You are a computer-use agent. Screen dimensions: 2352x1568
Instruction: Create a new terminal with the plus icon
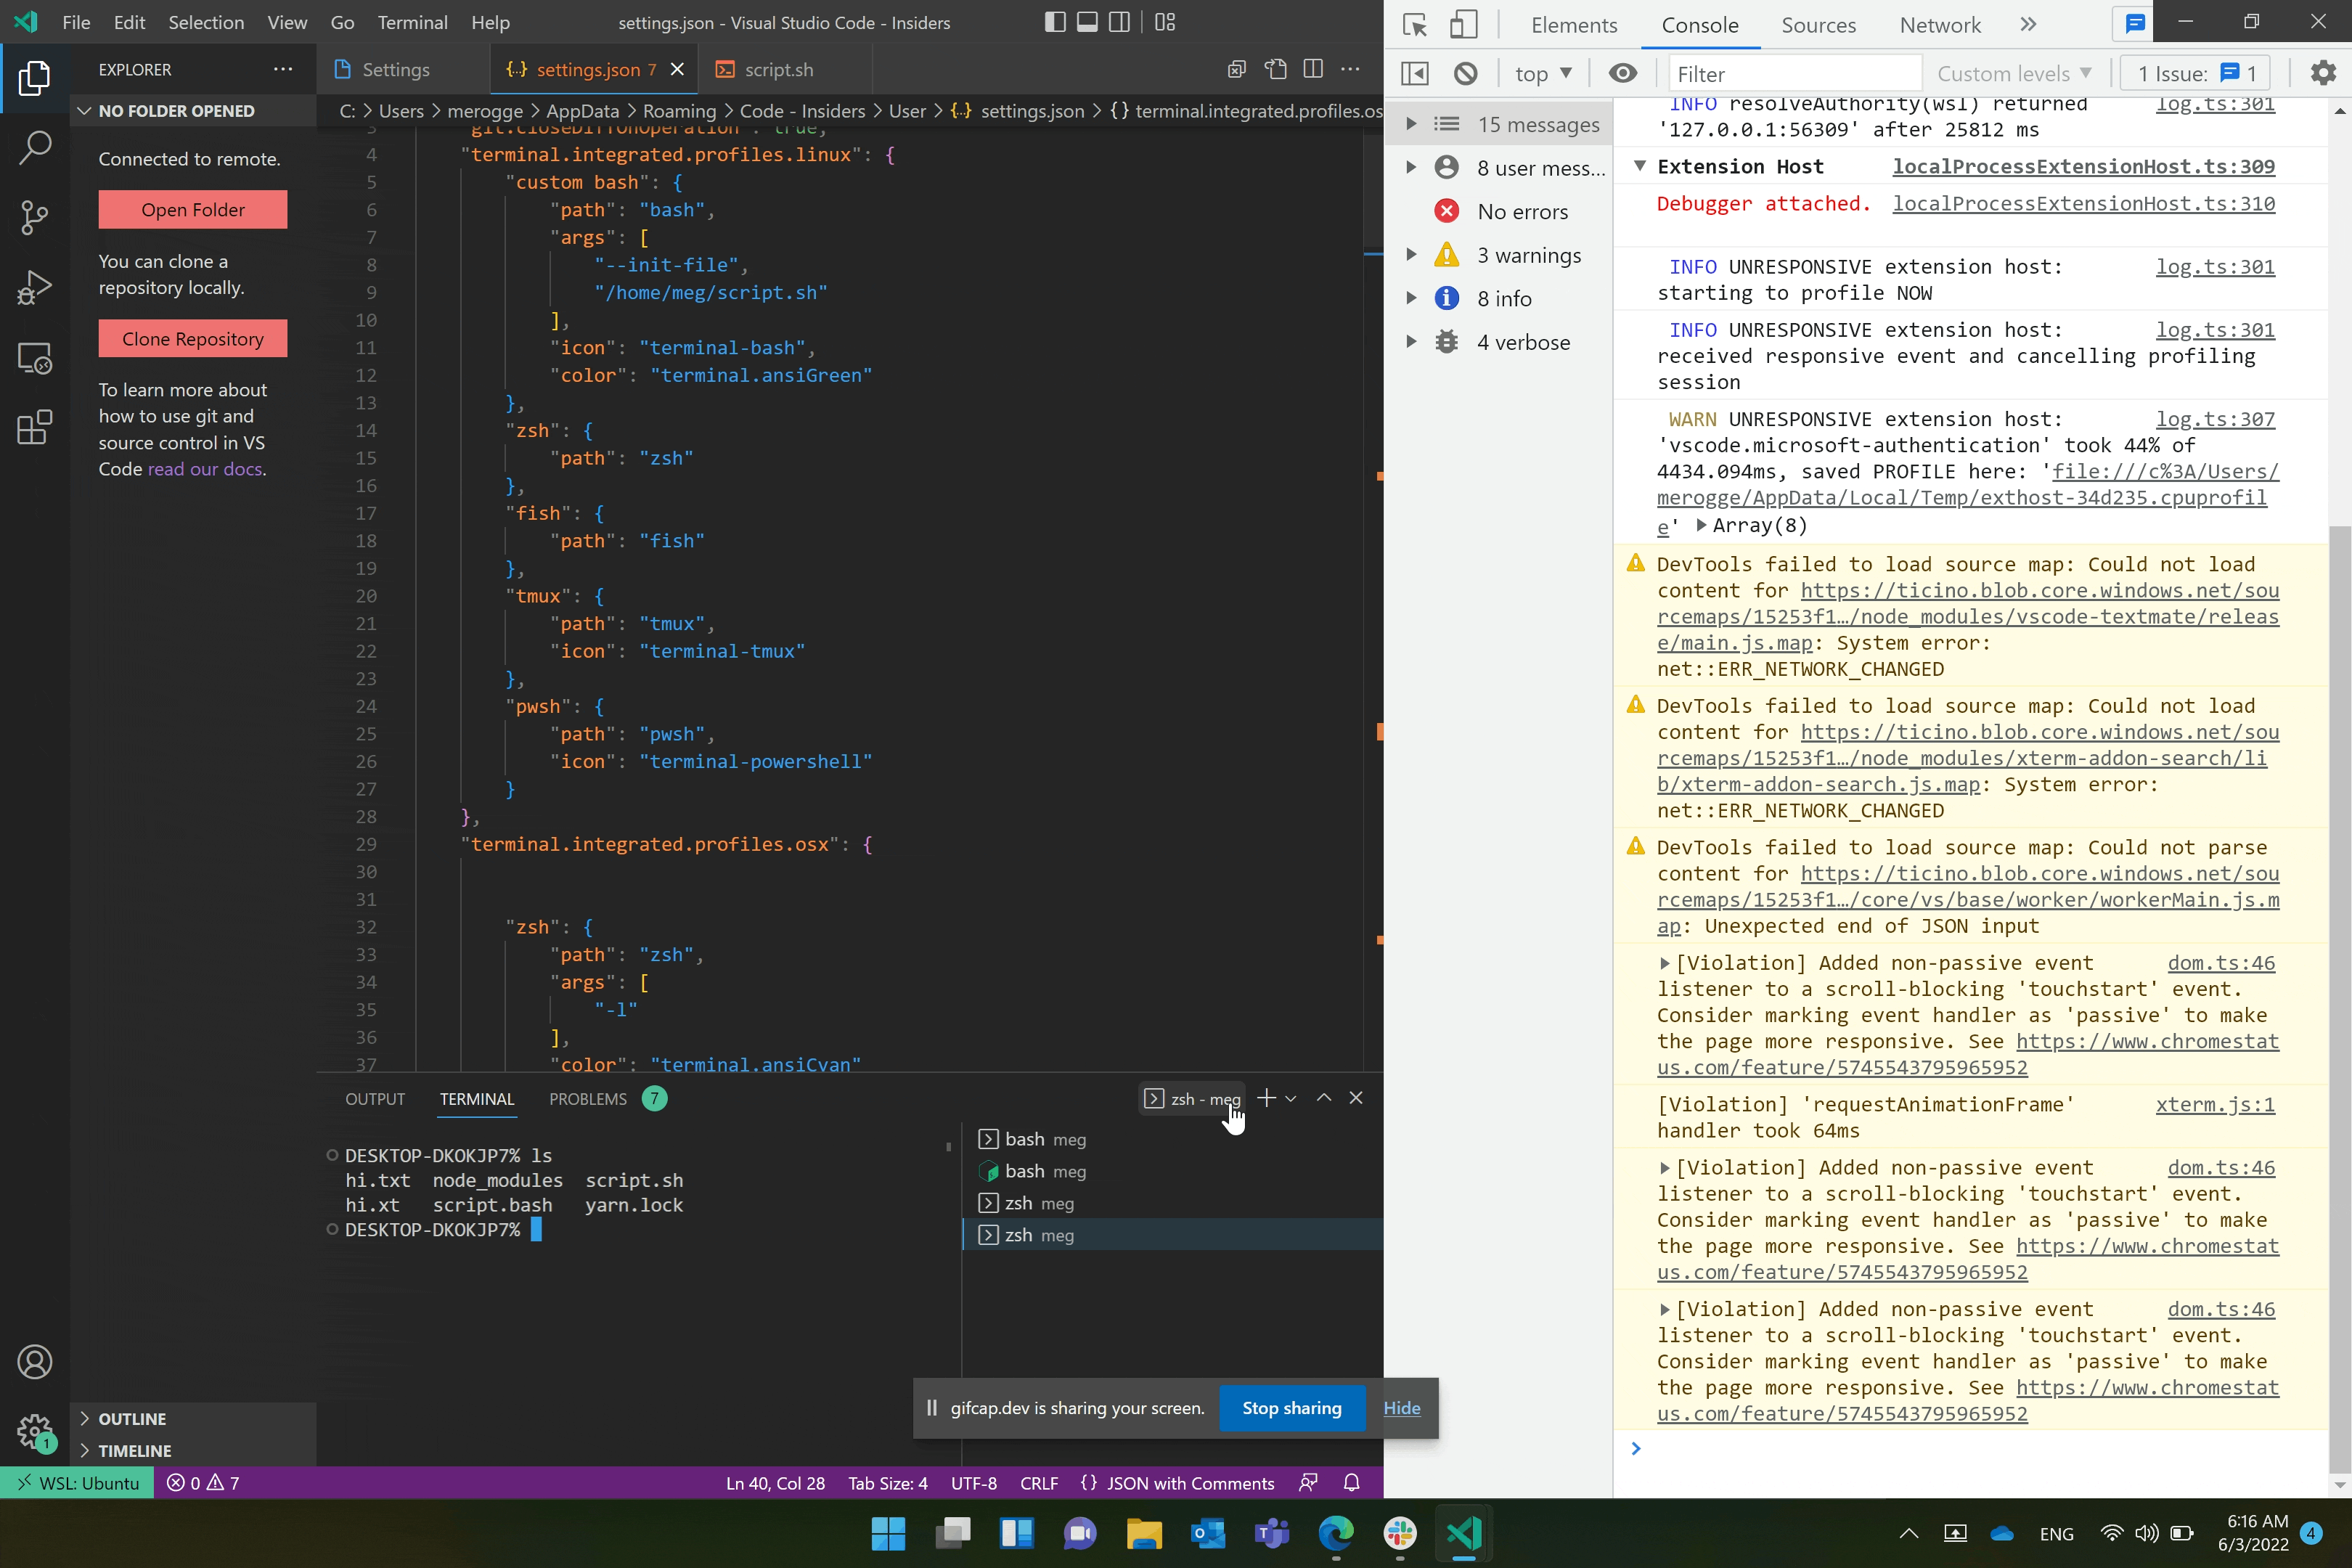[x=1265, y=1098]
